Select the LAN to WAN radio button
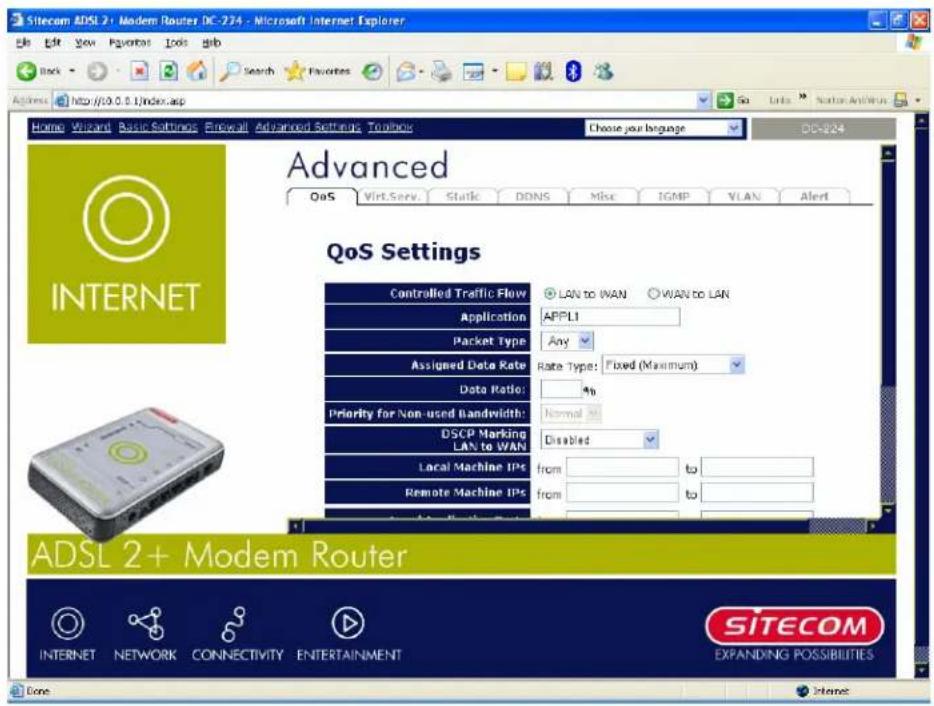This screenshot has width=934, height=706. [550, 294]
